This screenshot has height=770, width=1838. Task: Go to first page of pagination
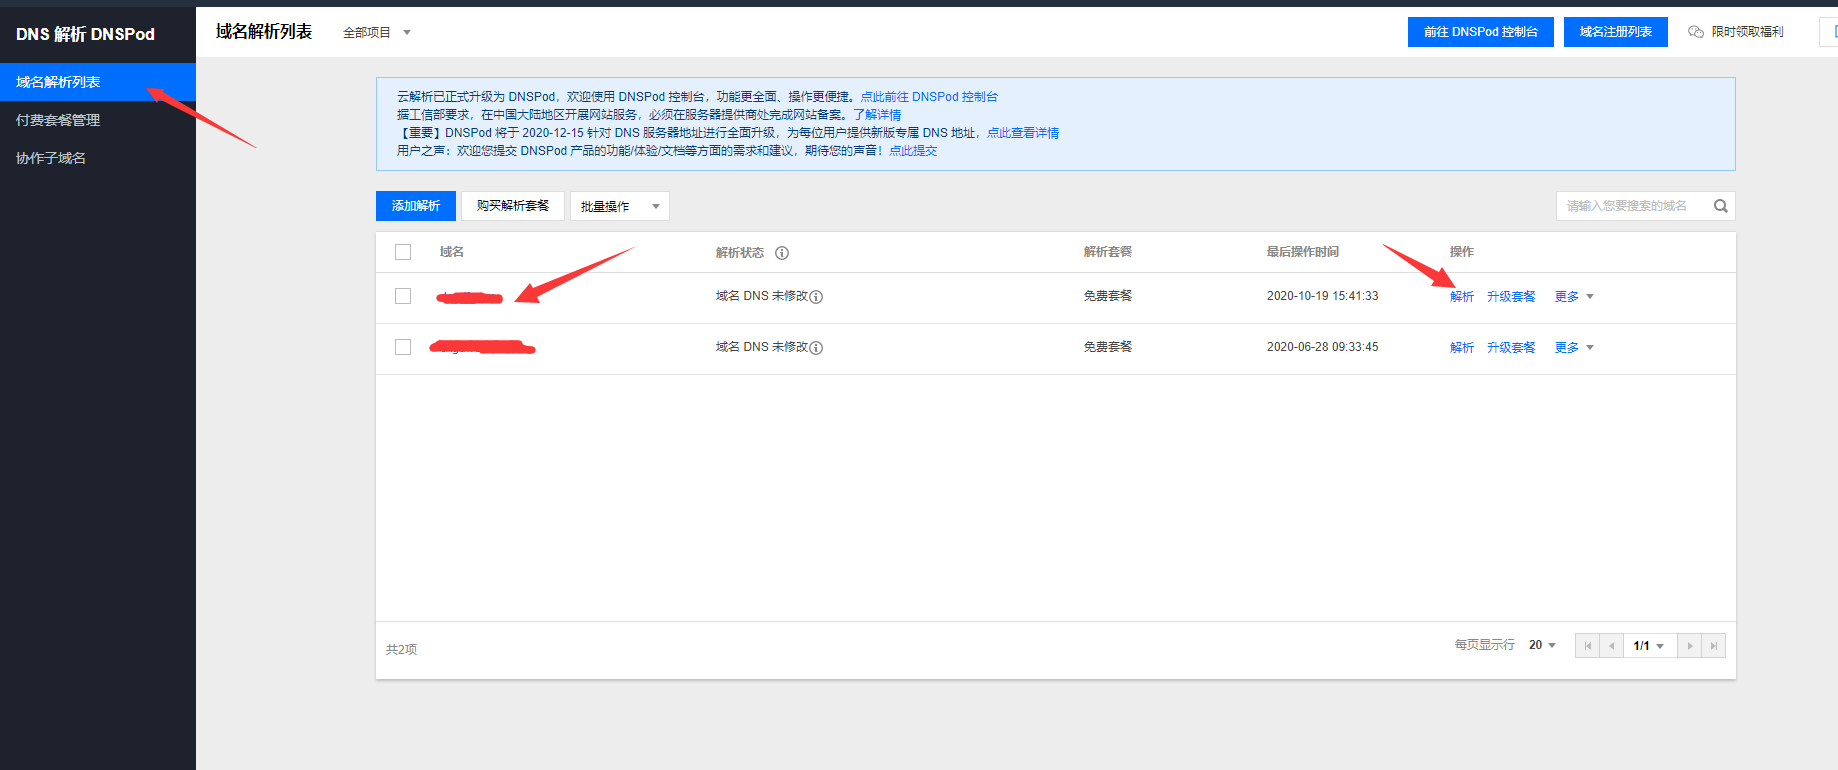tap(1587, 646)
